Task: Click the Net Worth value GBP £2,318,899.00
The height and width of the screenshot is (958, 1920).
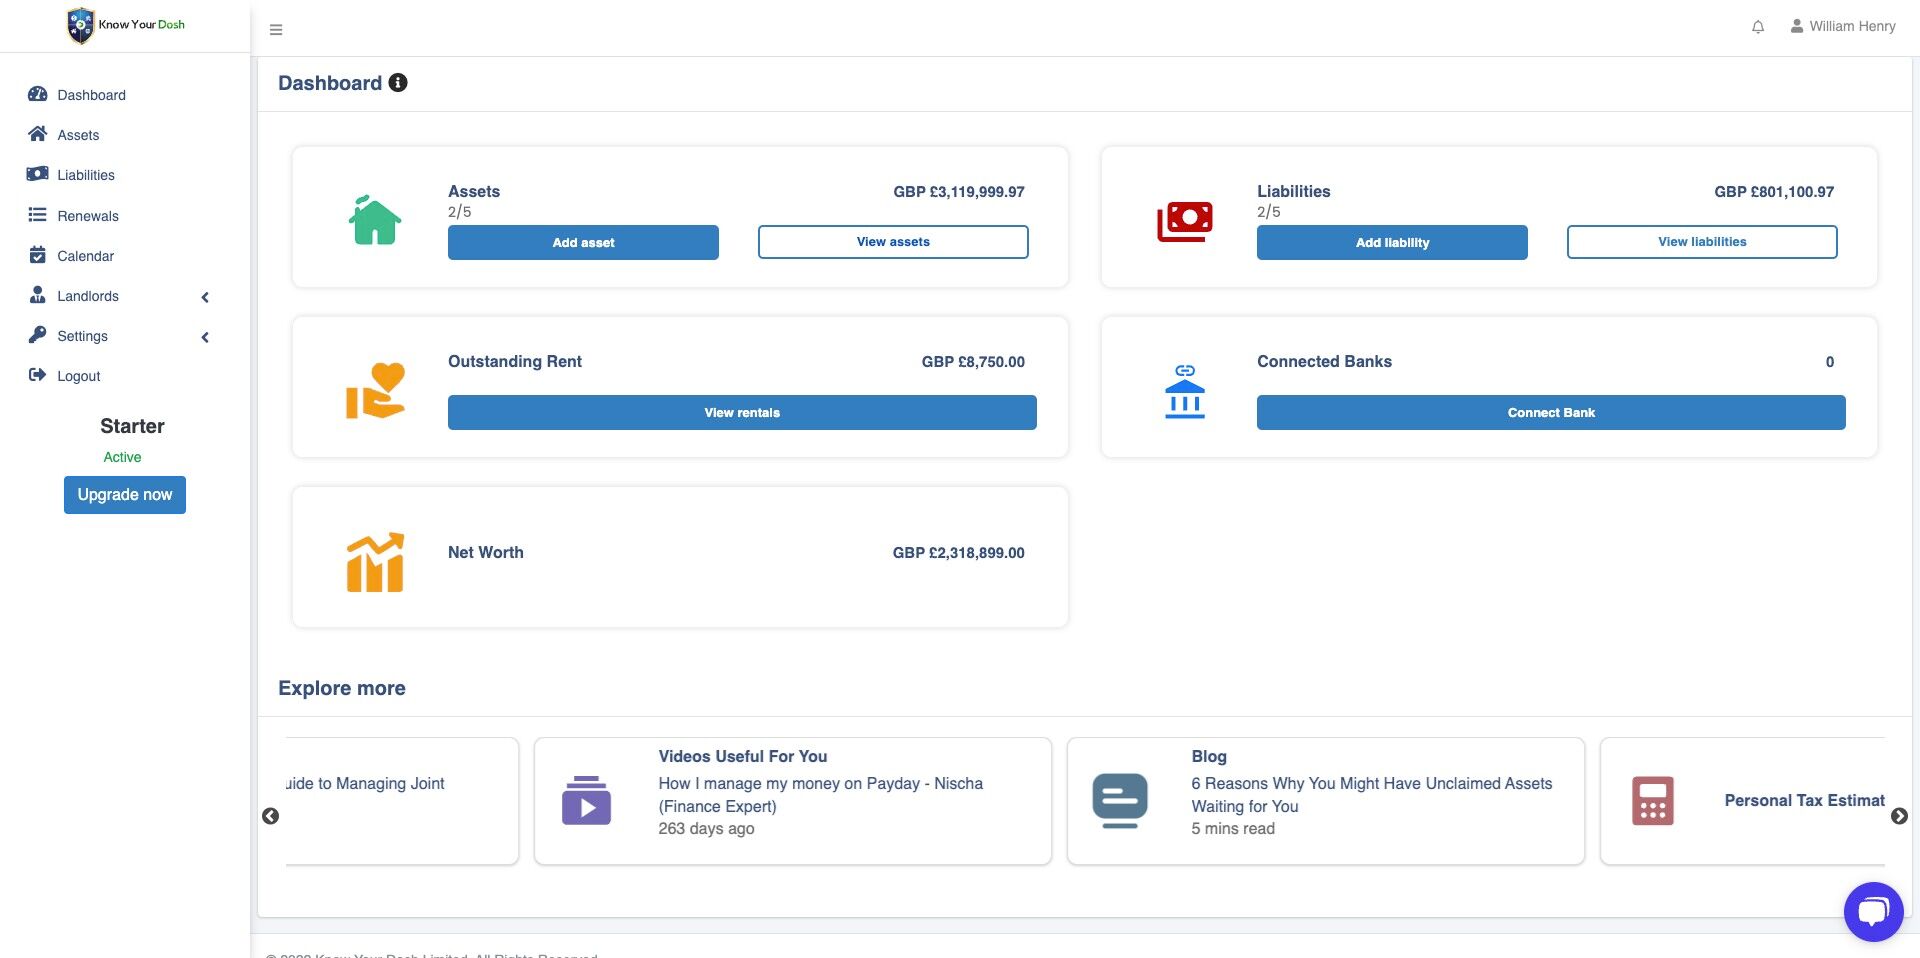Action: point(959,553)
